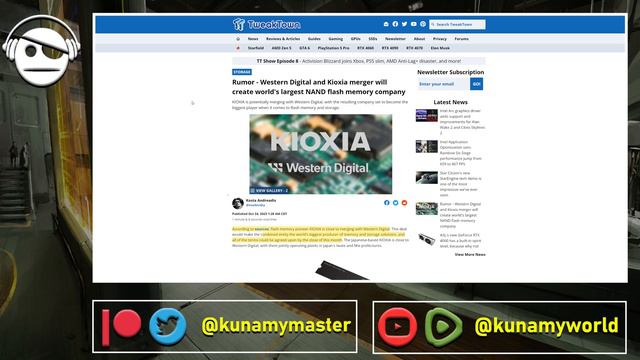This screenshot has width=640, height=360.
Task: Open author Kosta Andreadis profile link
Action: [261, 200]
